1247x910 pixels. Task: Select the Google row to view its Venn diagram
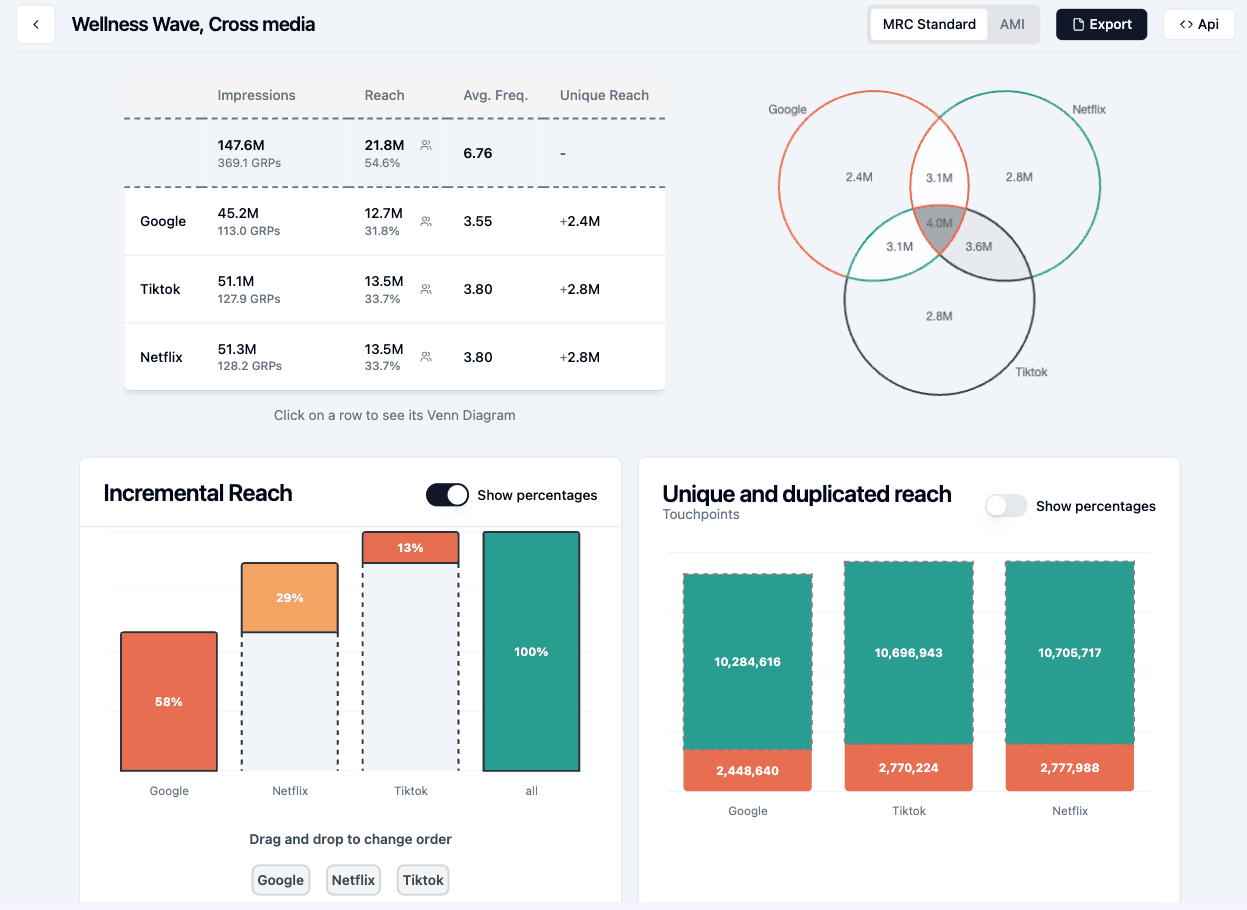pyautogui.click(x=300, y=221)
